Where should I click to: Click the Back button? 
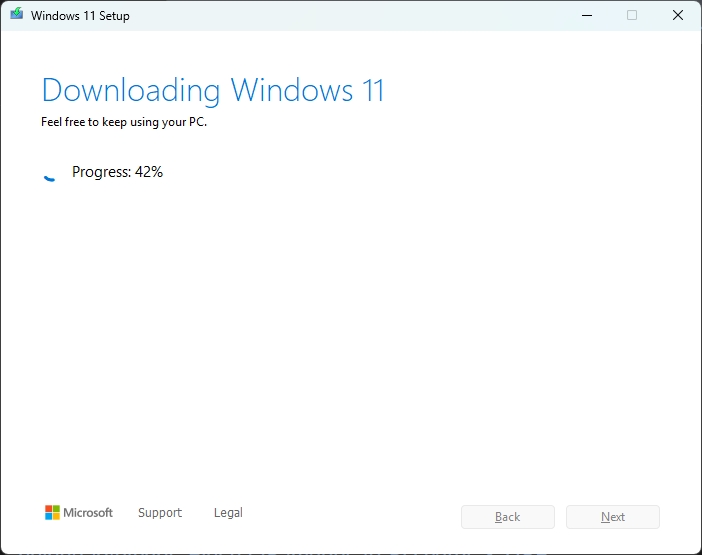[x=508, y=517]
